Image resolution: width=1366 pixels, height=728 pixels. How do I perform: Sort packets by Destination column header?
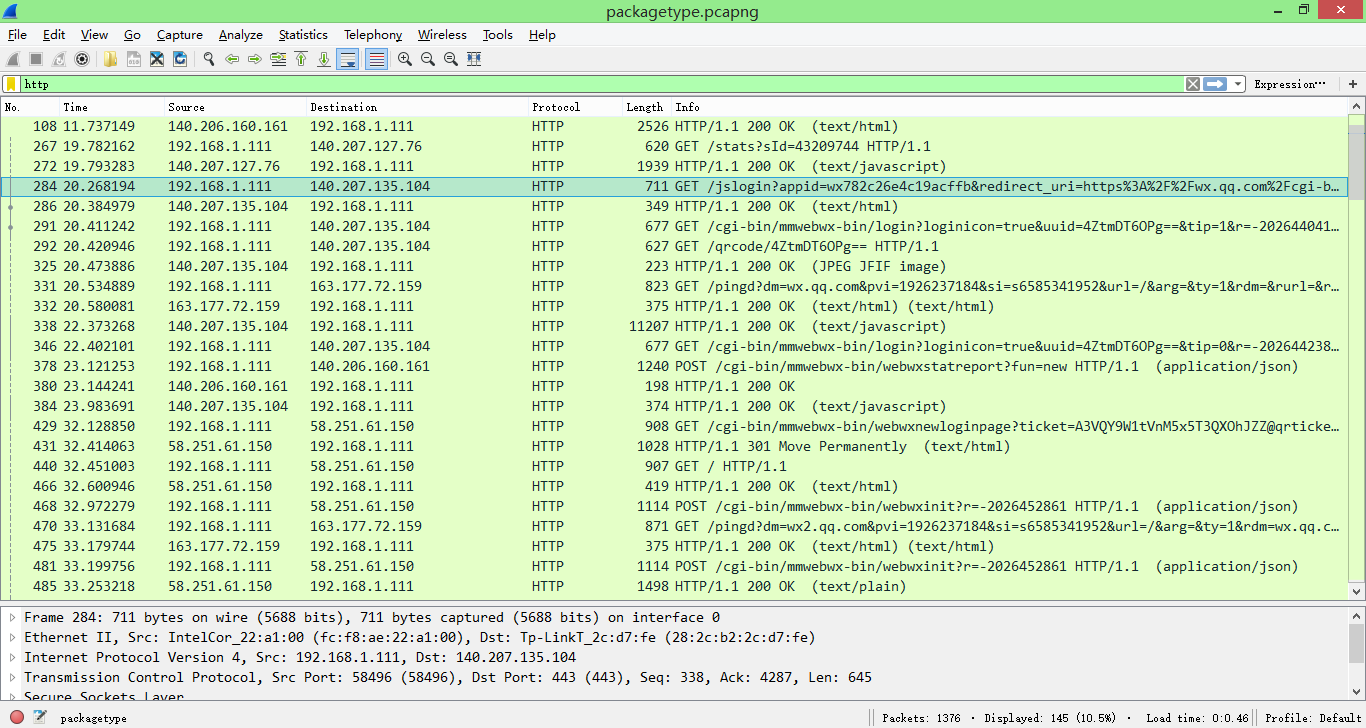coord(417,107)
